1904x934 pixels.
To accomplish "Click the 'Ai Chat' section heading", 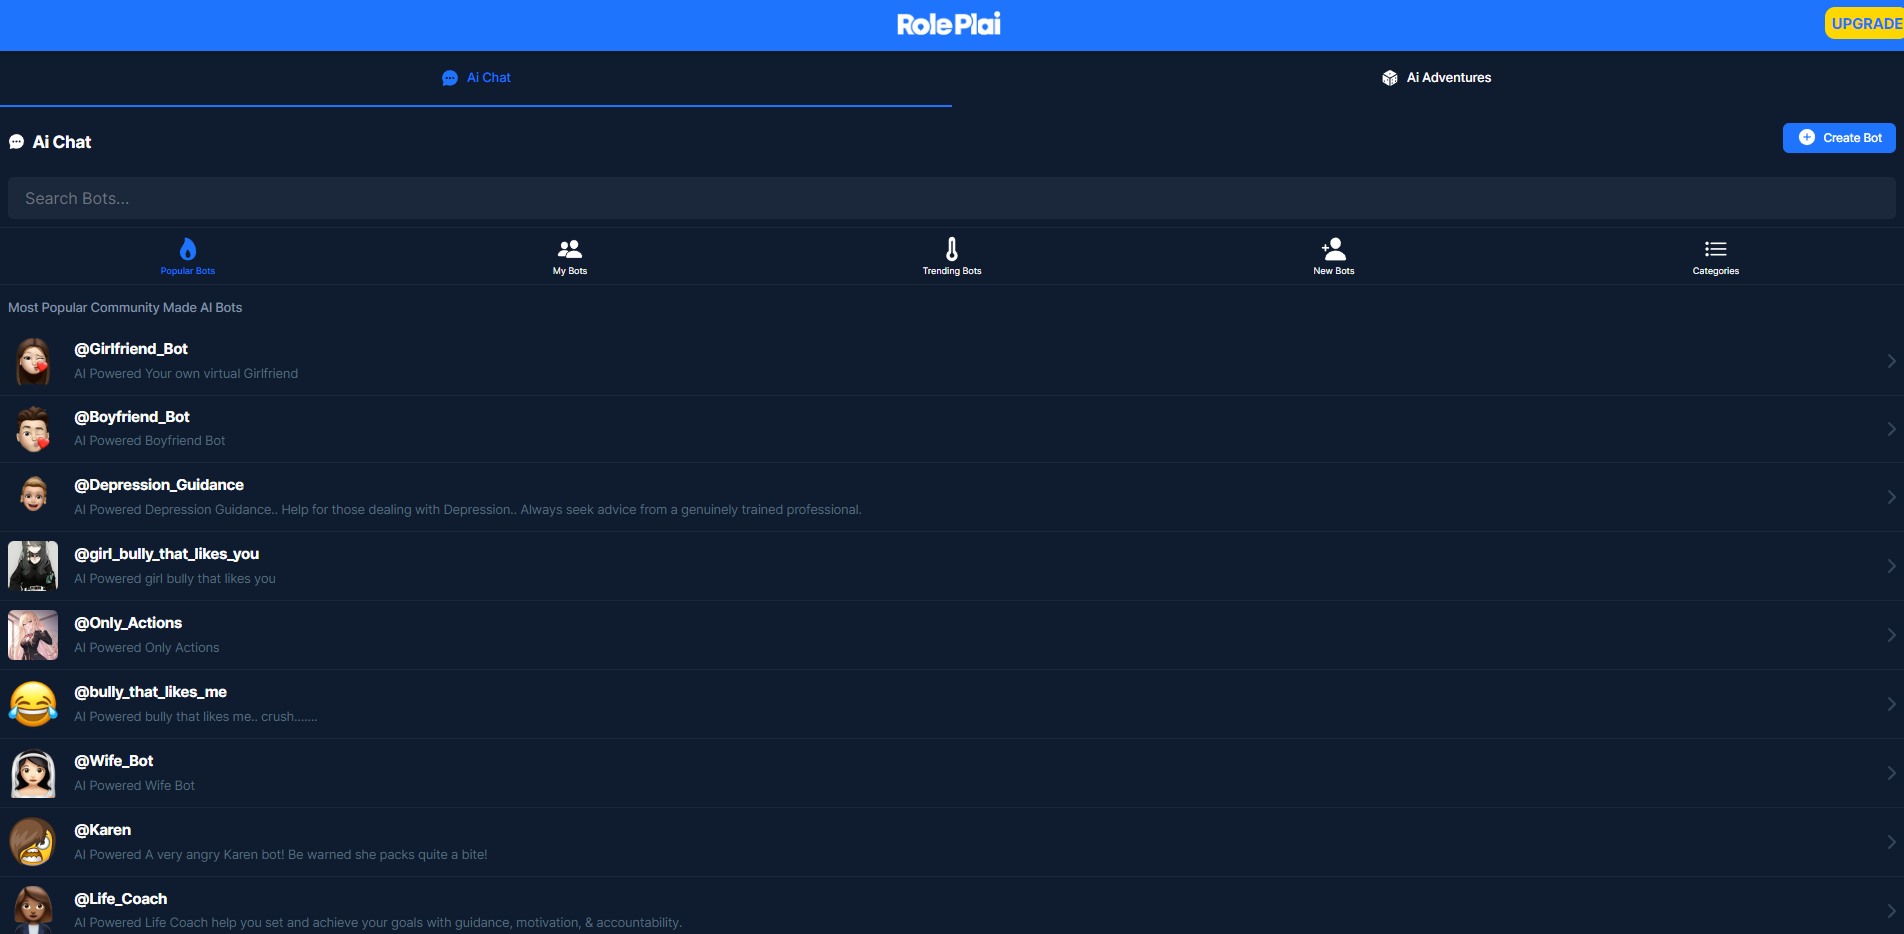I will coord(62,142).
